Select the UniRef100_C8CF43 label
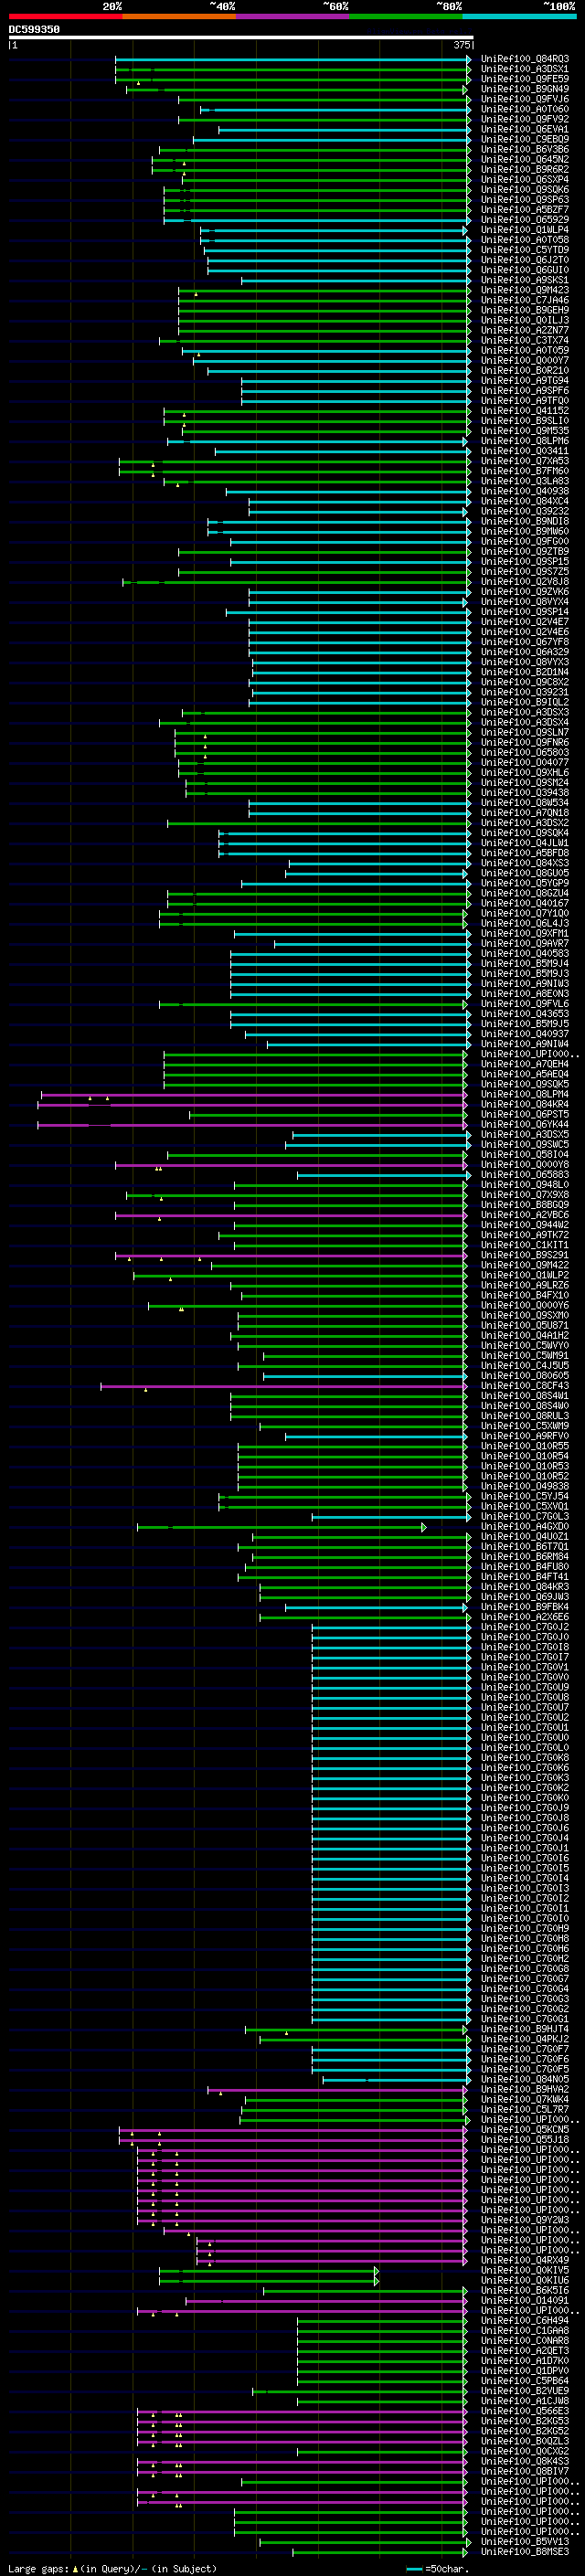Image resolution: width=585 pixels, height=2576 pixels. pyautogui.click(x=525, y=1386)
